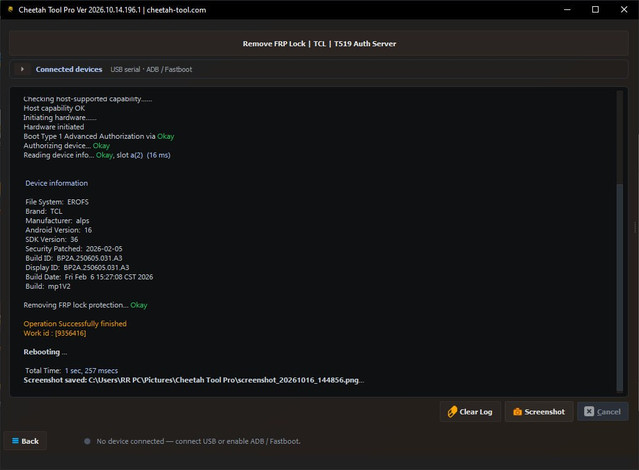The width and height of the screenshot is (639, 470).
Task: Close the Cheetah Tool Pro window
Action: (624, 9)
